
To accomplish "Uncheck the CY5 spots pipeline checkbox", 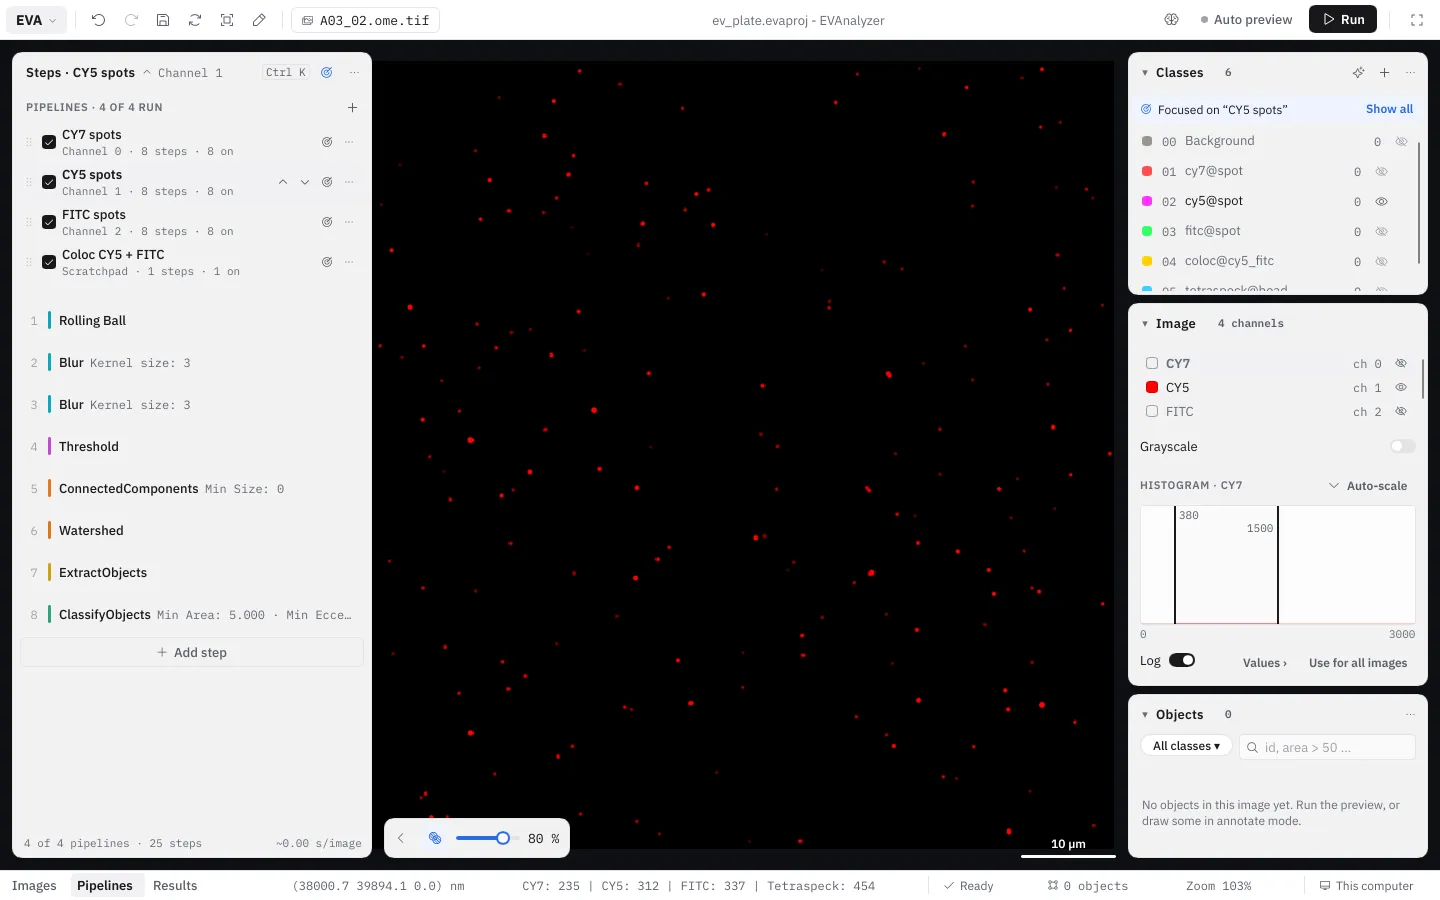I will coord(49,182).
